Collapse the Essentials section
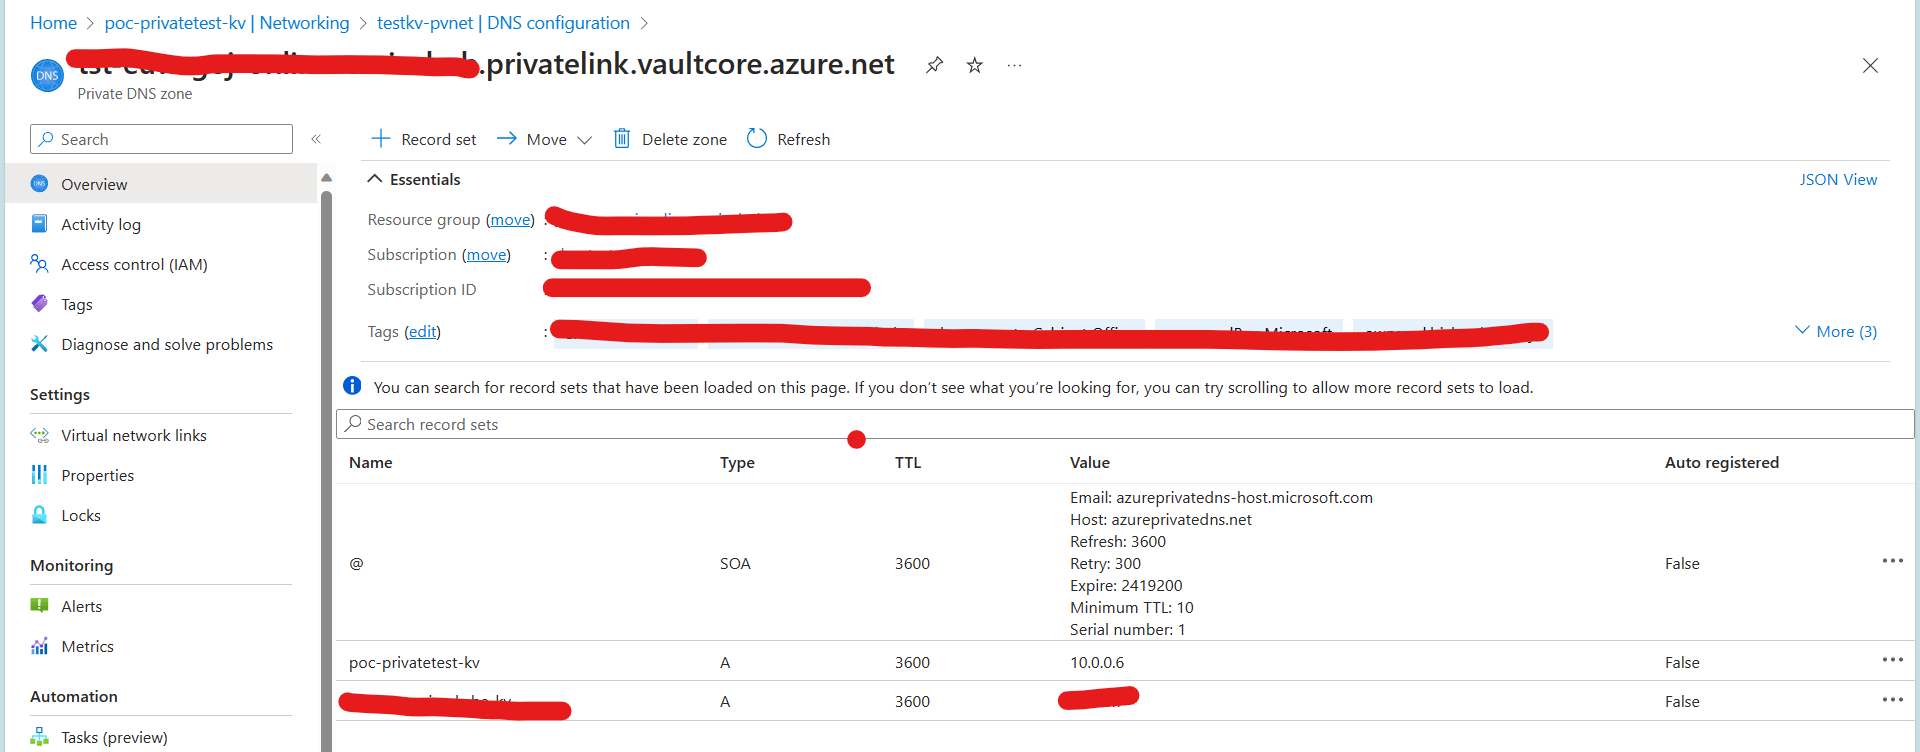Viewport: 1920px width, 752px height. coord(414,179)
